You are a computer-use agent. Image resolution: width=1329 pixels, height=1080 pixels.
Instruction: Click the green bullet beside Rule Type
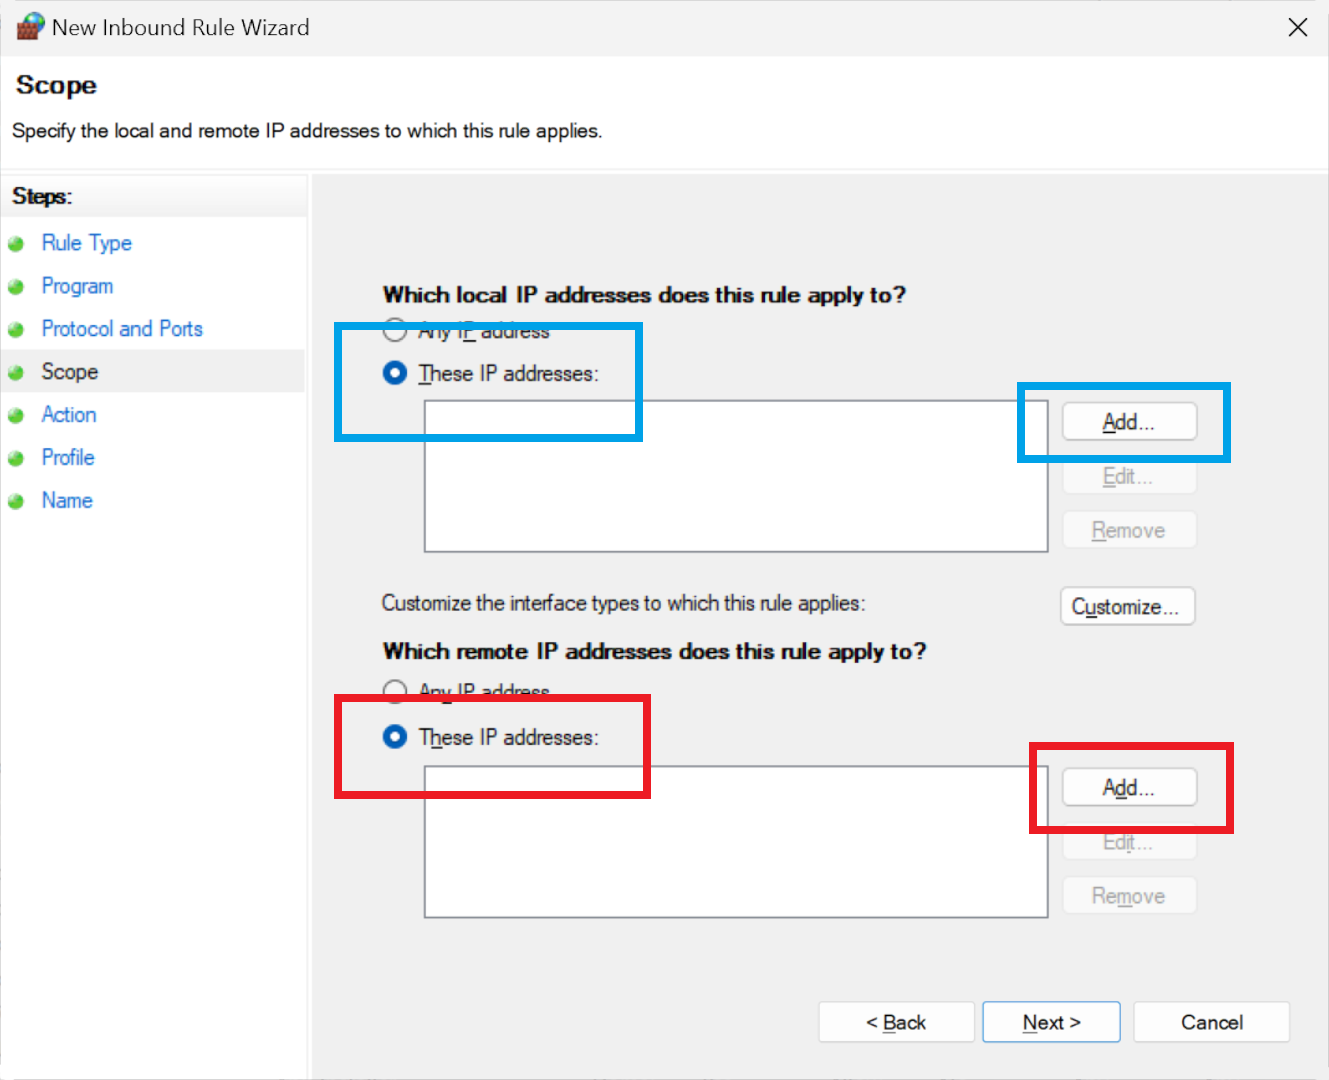(16, 244)
